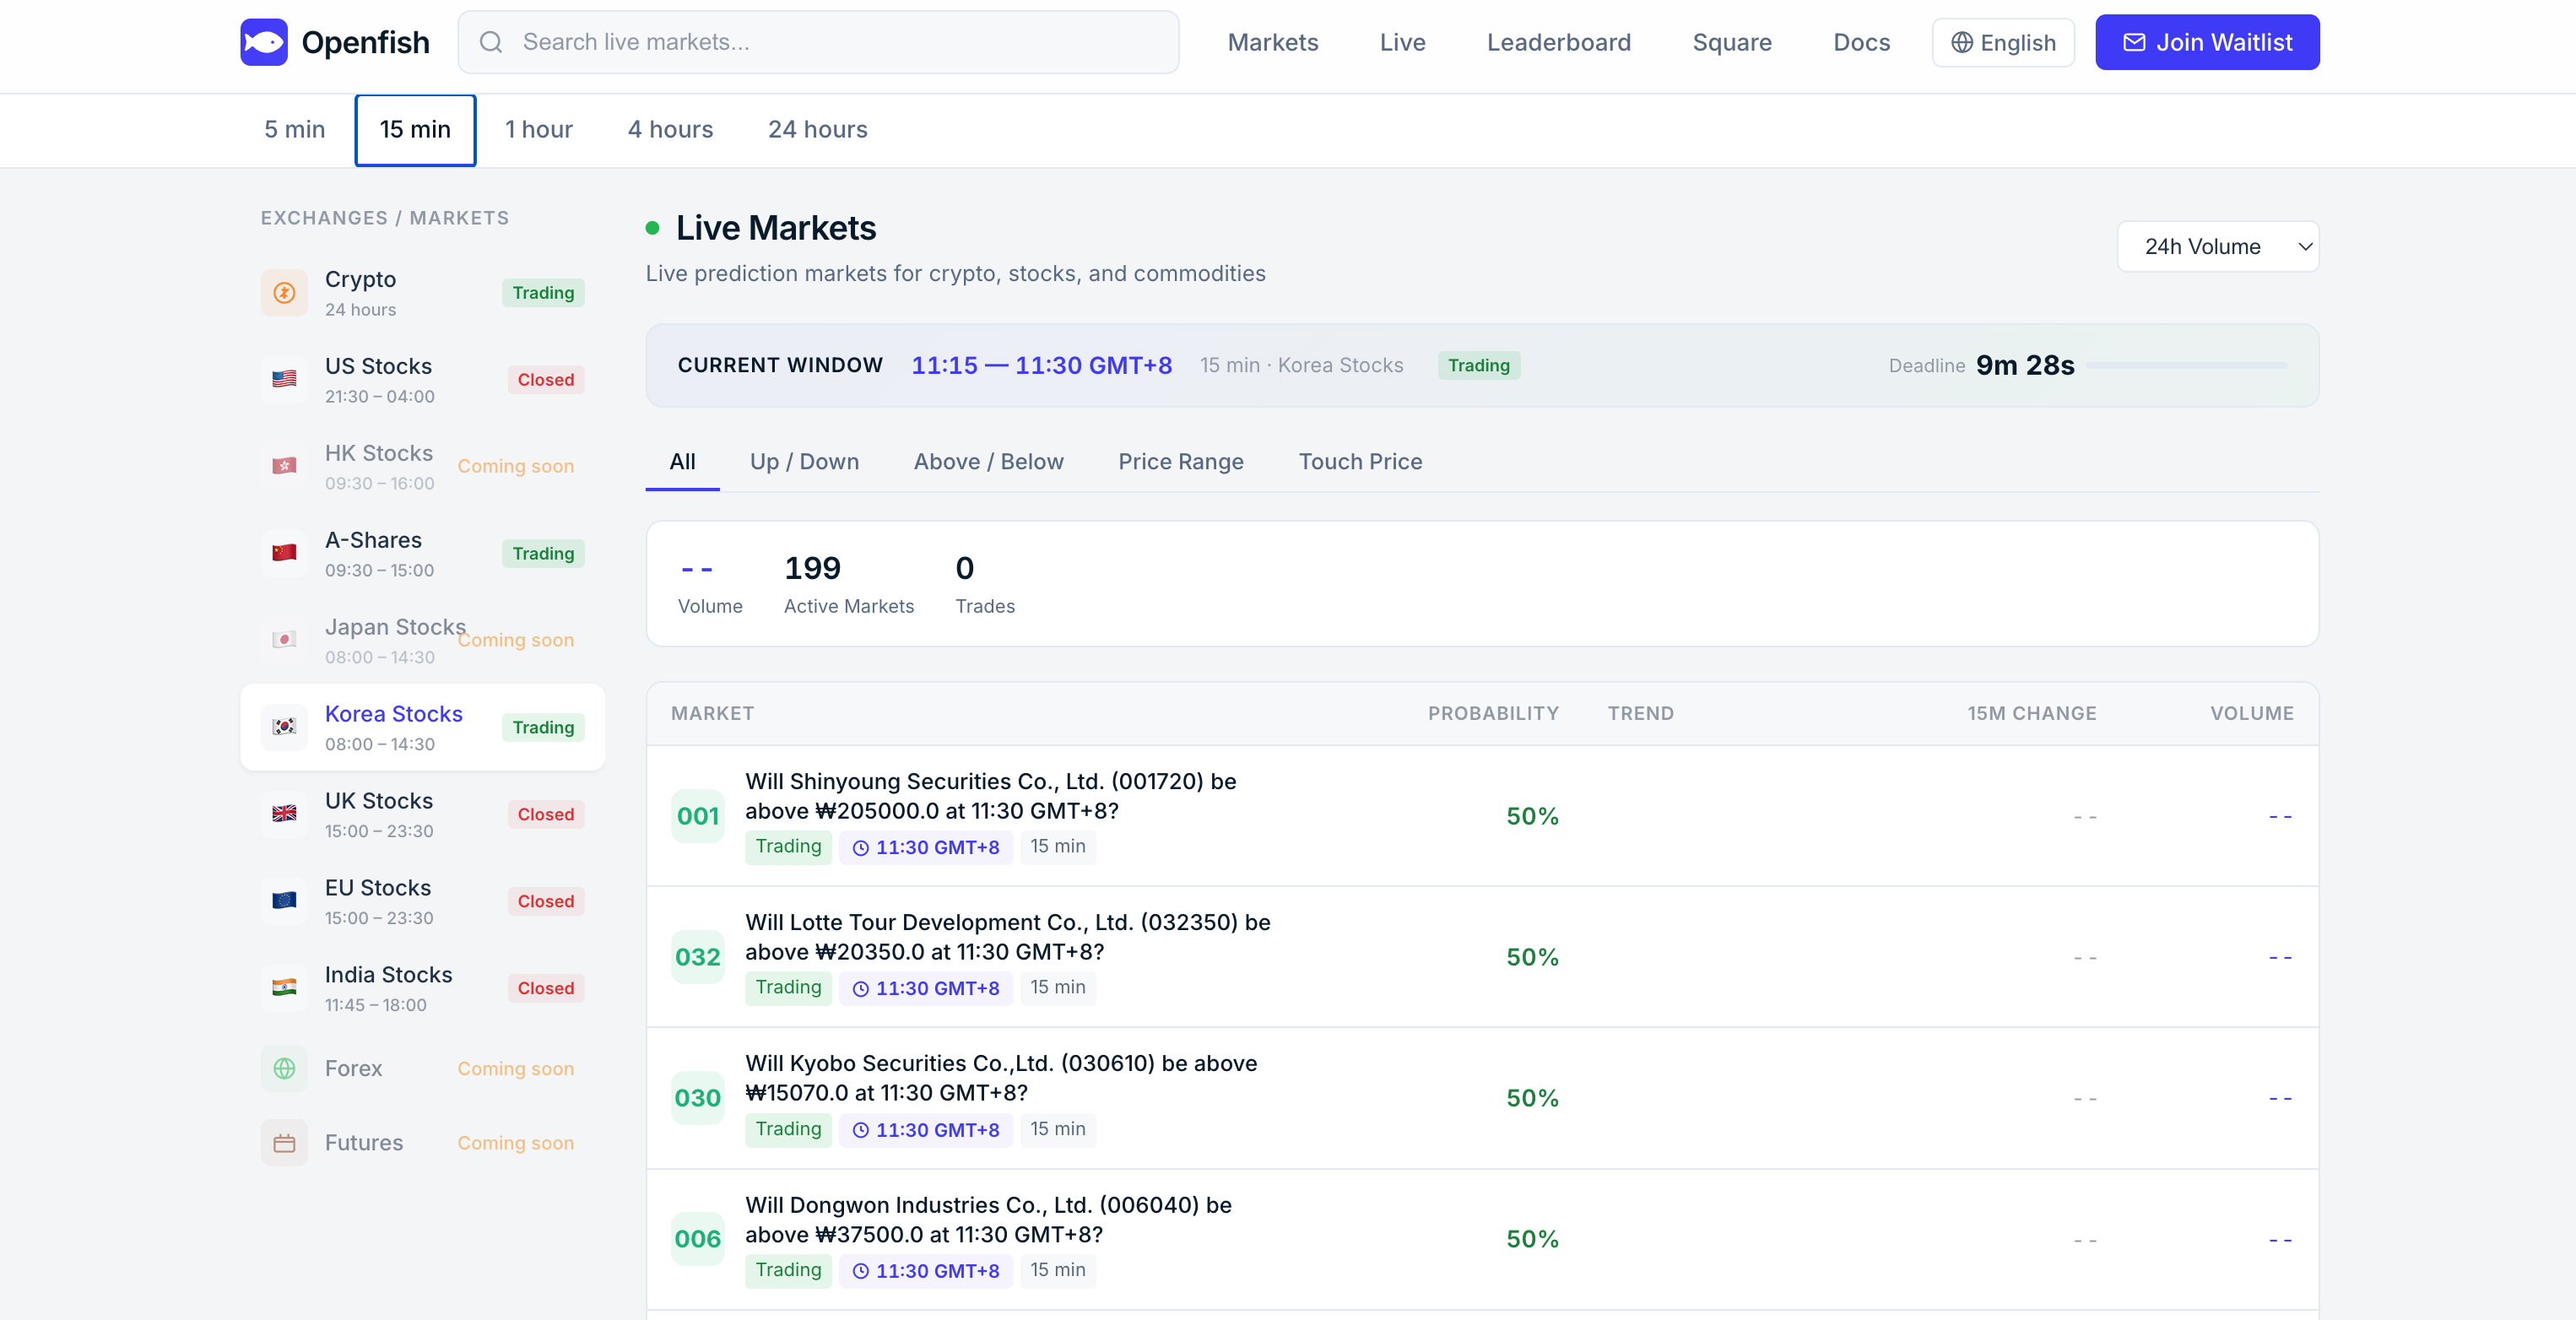Click the Openfish brand name
2576x1320 pixels.
pos(365,42)
